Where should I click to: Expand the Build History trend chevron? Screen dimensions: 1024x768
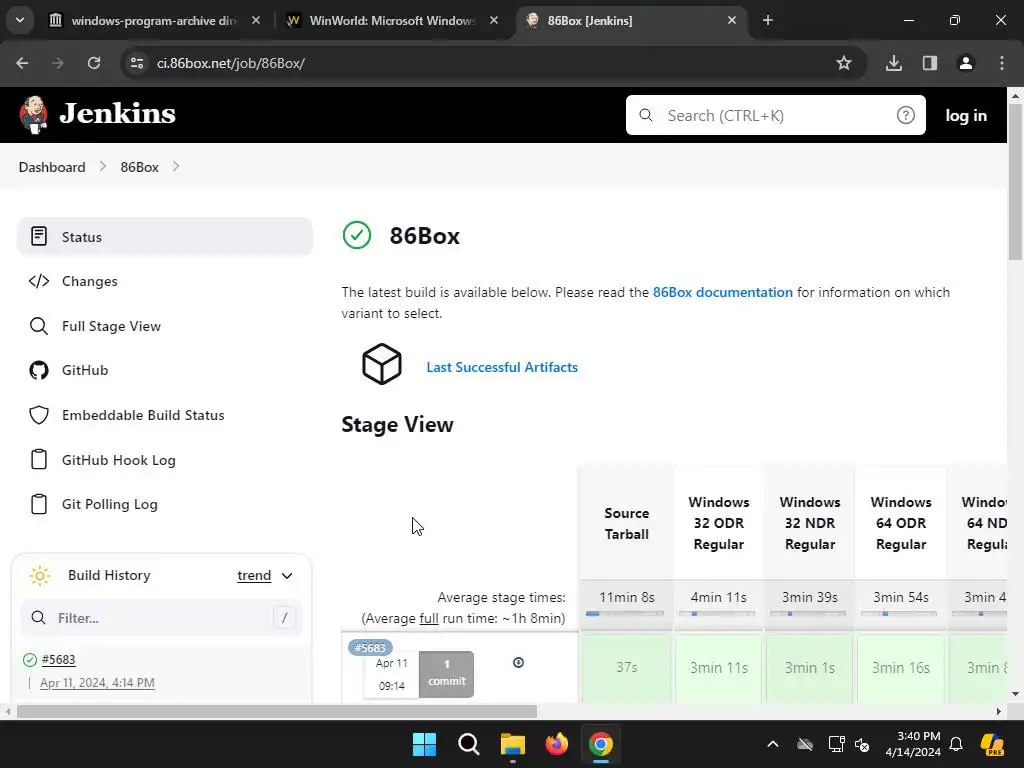[x=287, y=575]
